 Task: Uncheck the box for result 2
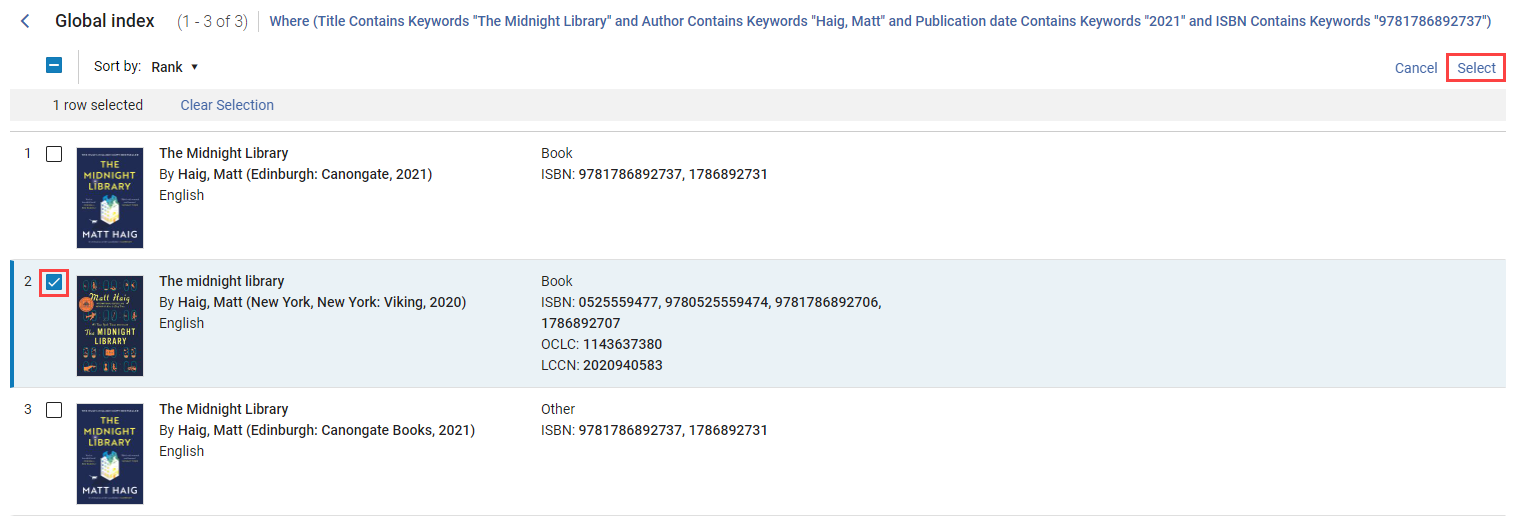(54, 282)
